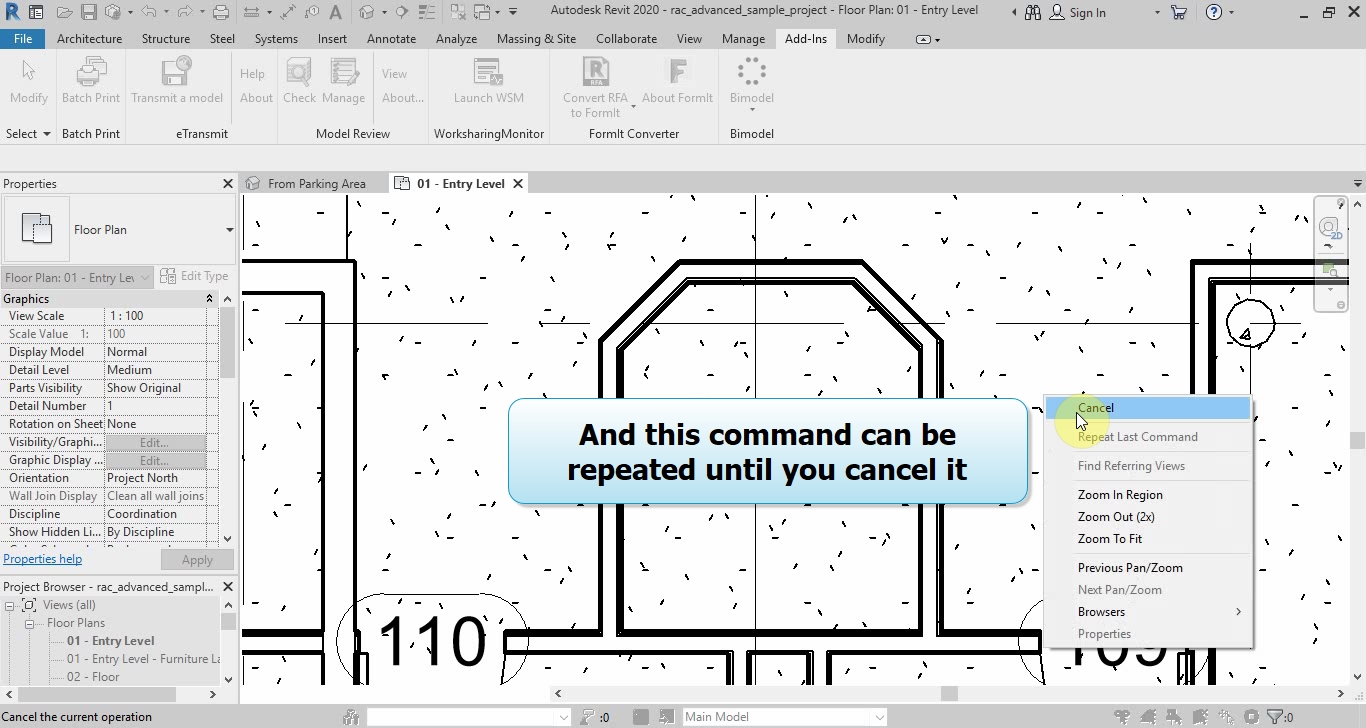
Task: Click the Transmit a model icon
Action: click(176, 73)
